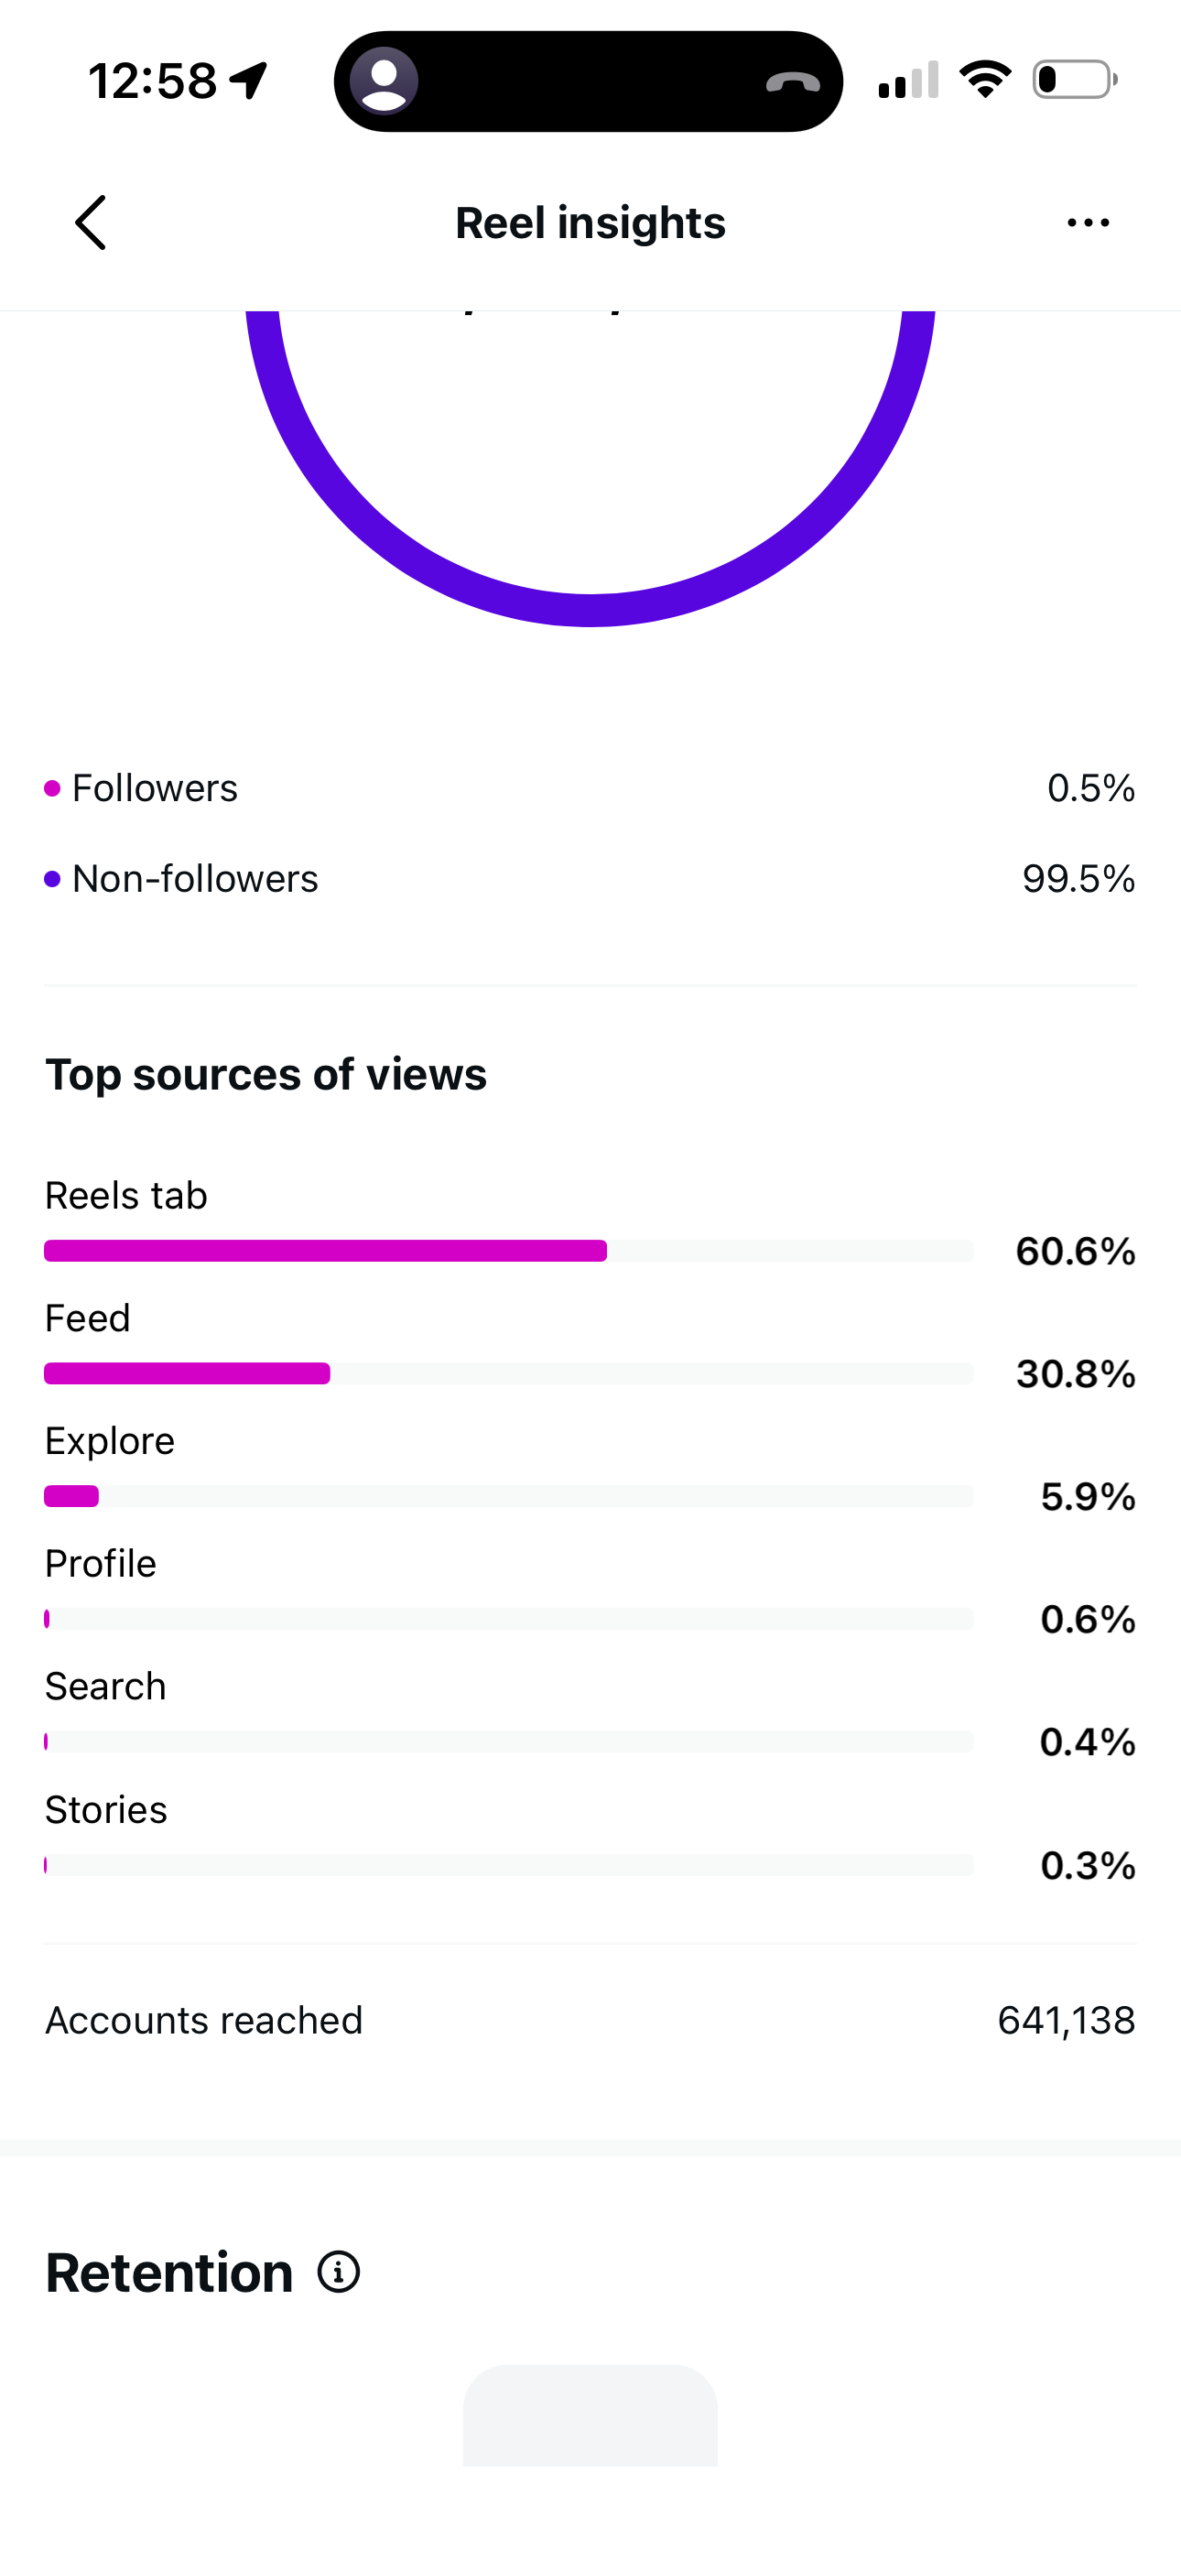
Task: Tap the Retention info icon
Action: point(339,2271)
